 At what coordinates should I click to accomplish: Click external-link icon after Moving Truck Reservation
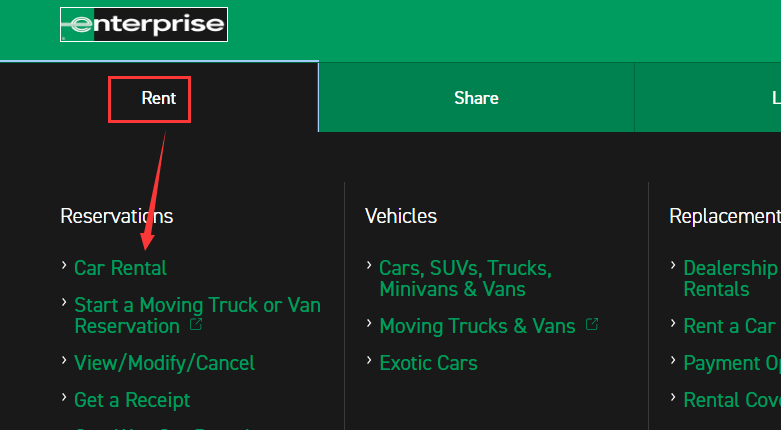pos(196,325)
